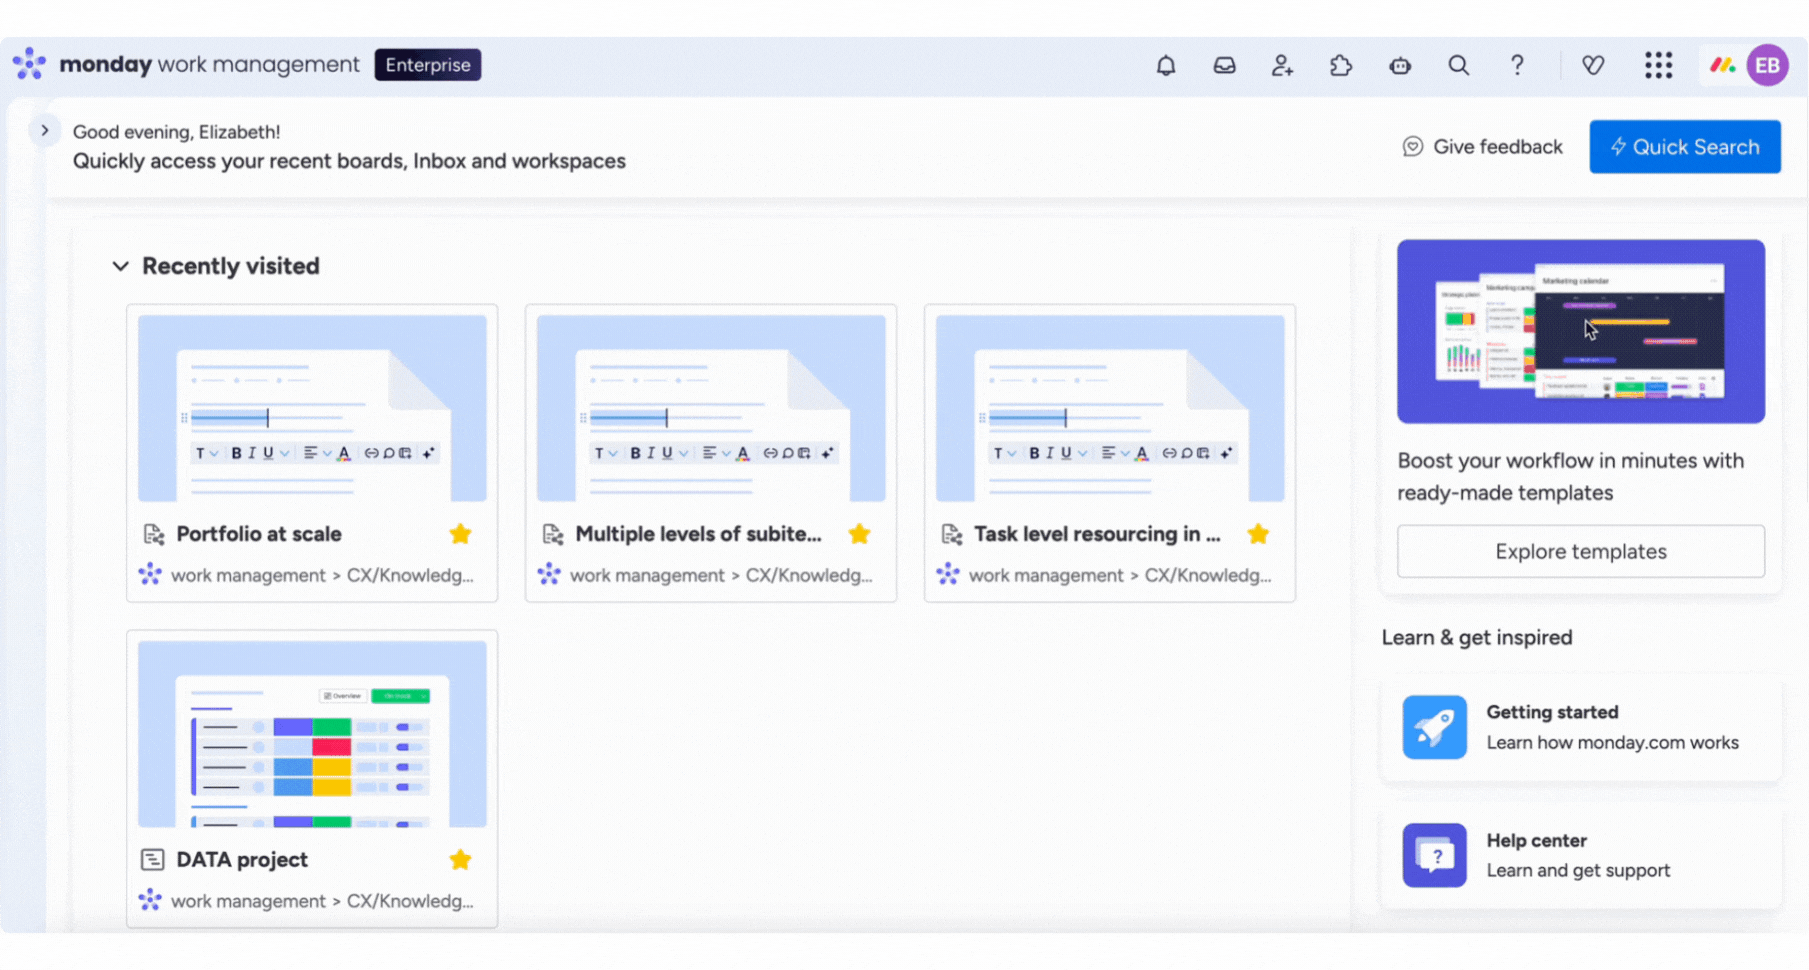Toggle star on DATA project
The image size is (1809, 970).
(x=460, y=860)
